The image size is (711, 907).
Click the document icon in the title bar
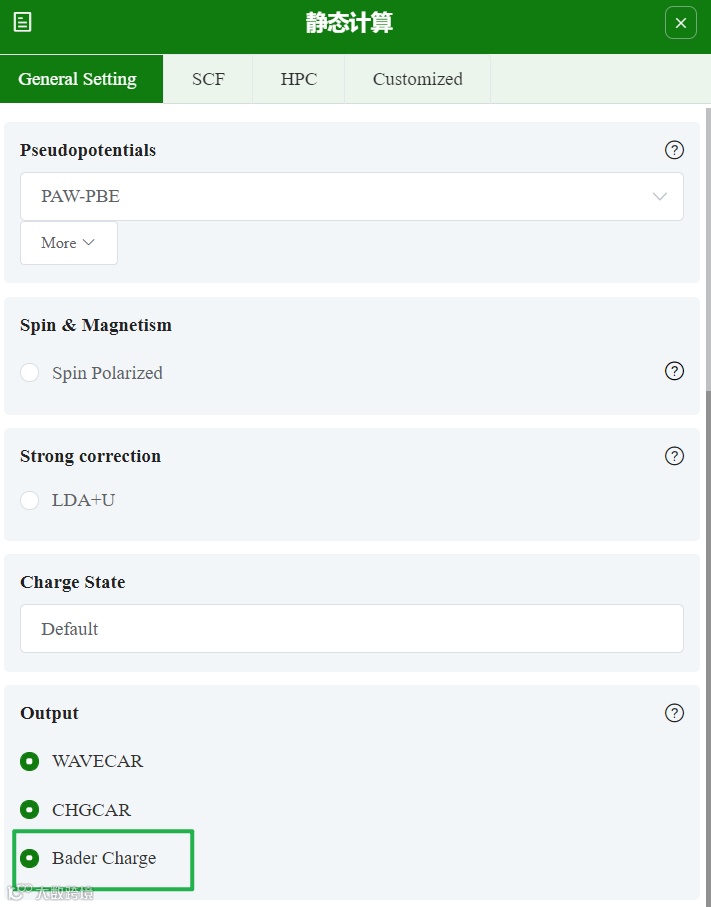22,22
